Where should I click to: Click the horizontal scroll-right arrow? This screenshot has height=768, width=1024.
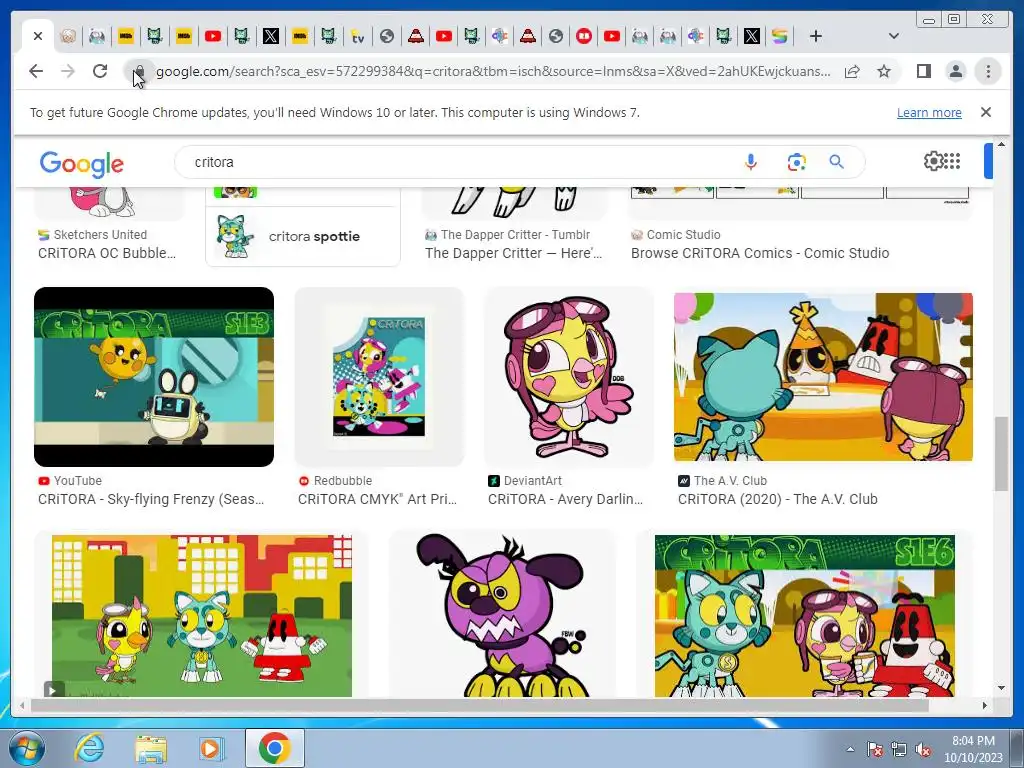click(985, 705)
